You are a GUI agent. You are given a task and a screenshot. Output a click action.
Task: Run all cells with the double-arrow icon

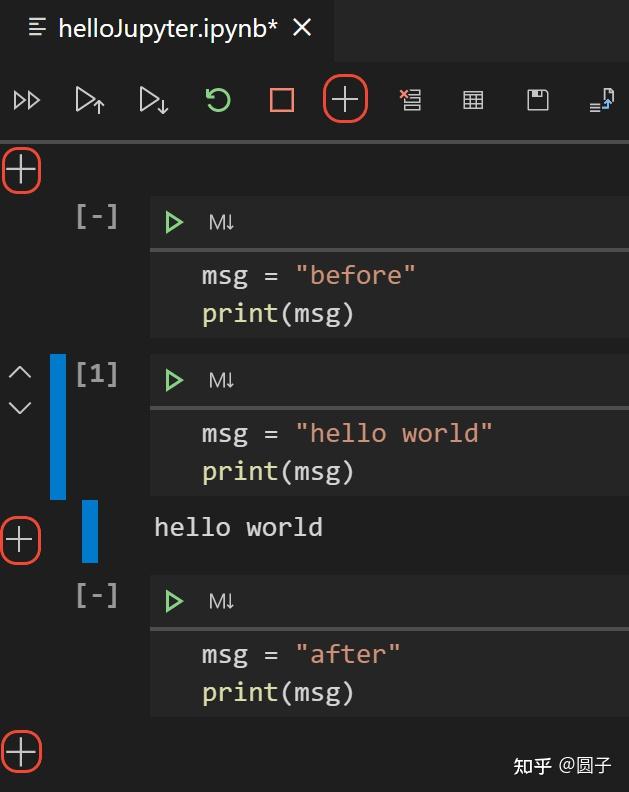27,100
